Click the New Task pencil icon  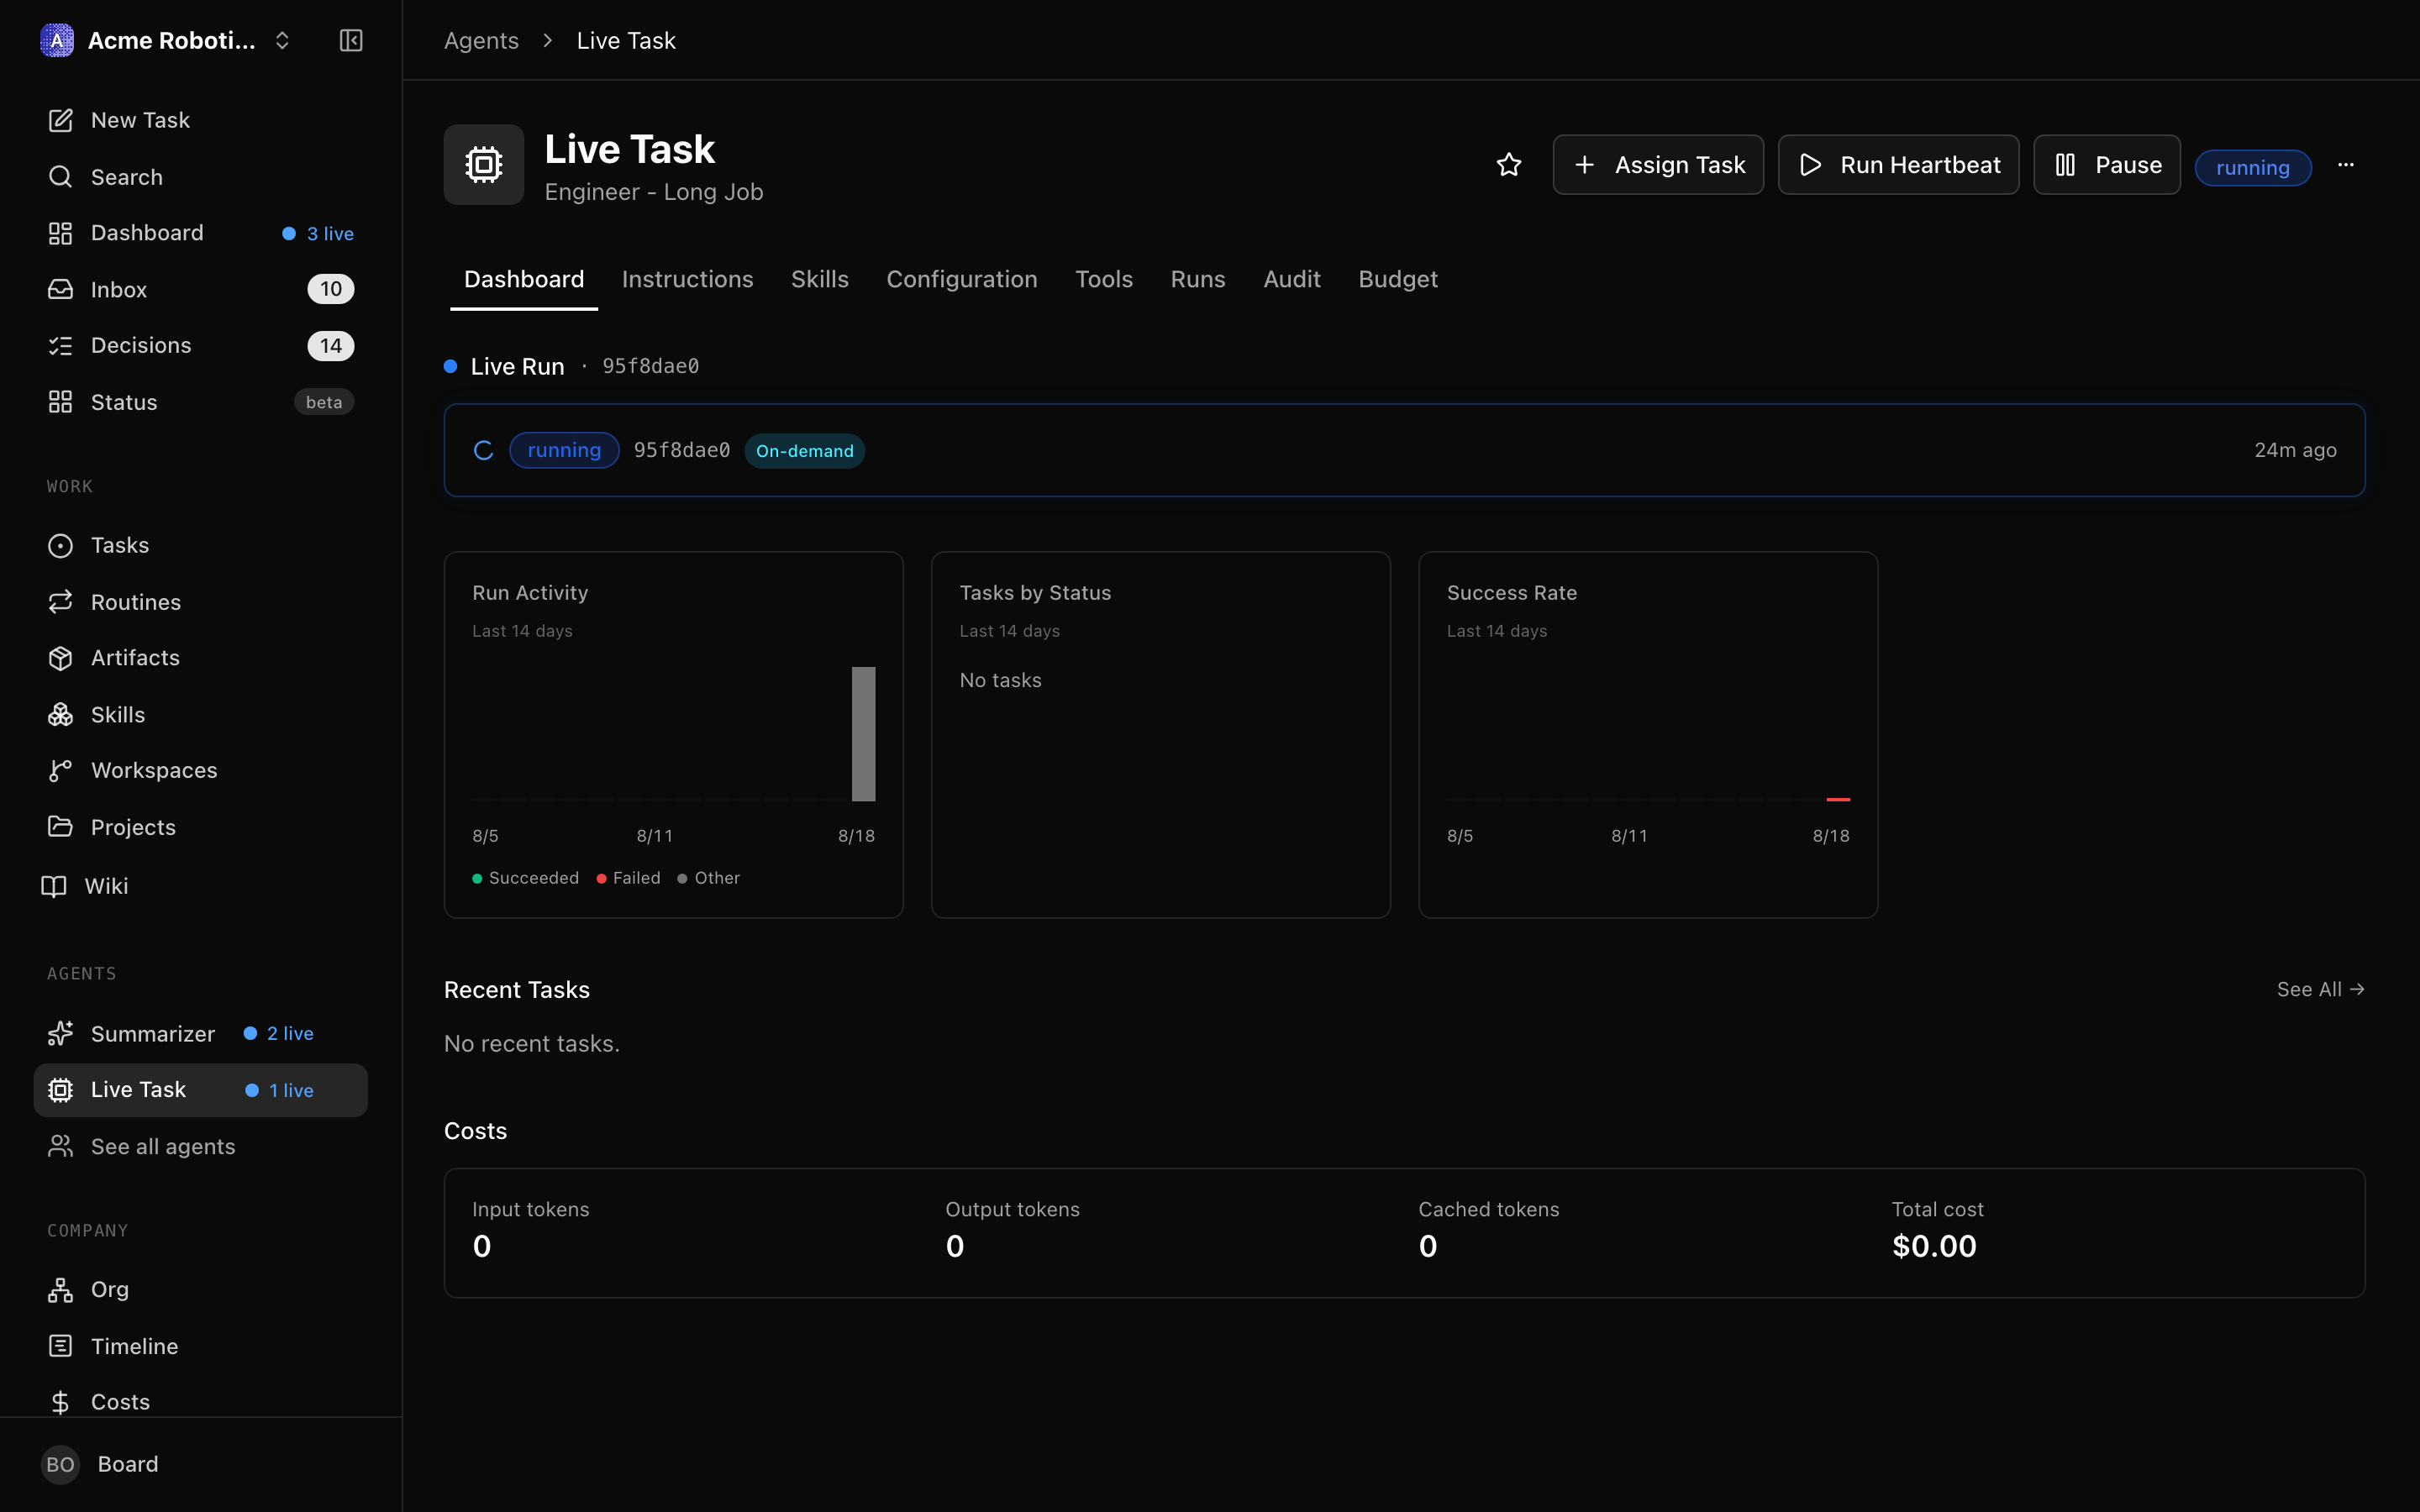click(60, 120)
